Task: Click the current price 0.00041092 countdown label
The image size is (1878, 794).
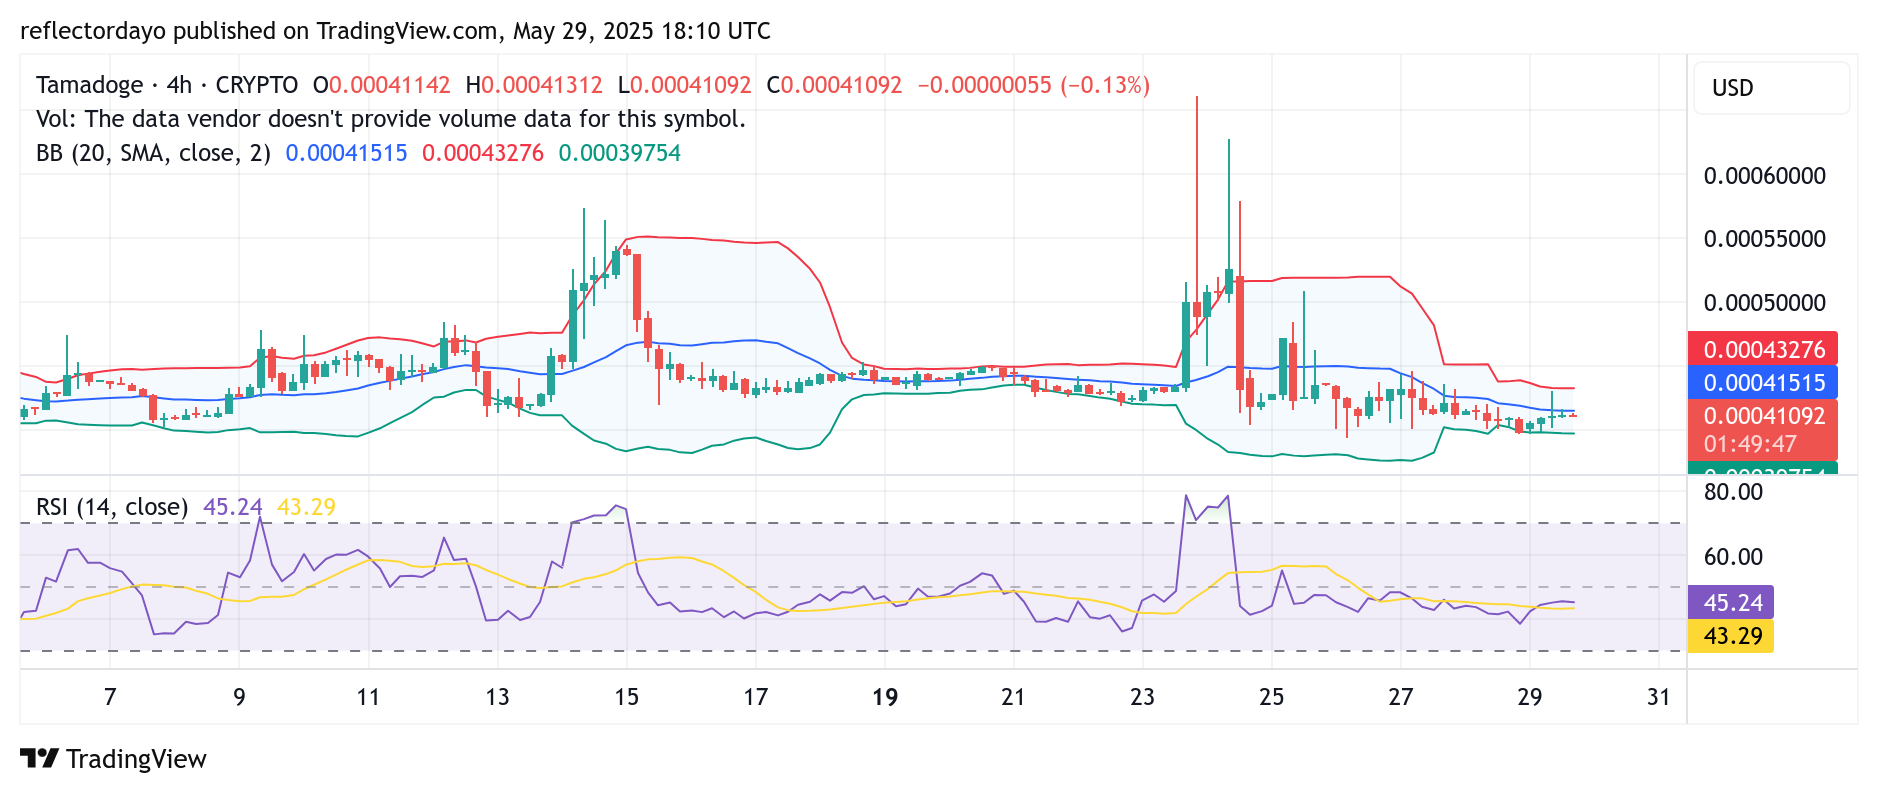Action: point(1763,430)
